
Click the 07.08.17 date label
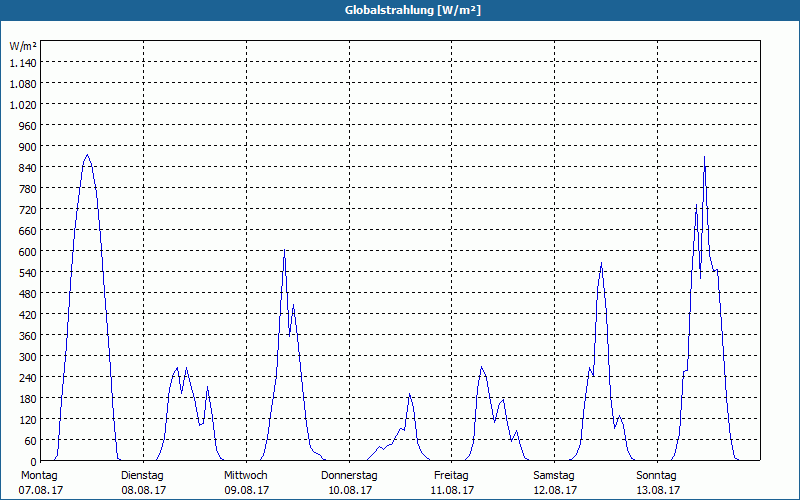pos(41,490)
